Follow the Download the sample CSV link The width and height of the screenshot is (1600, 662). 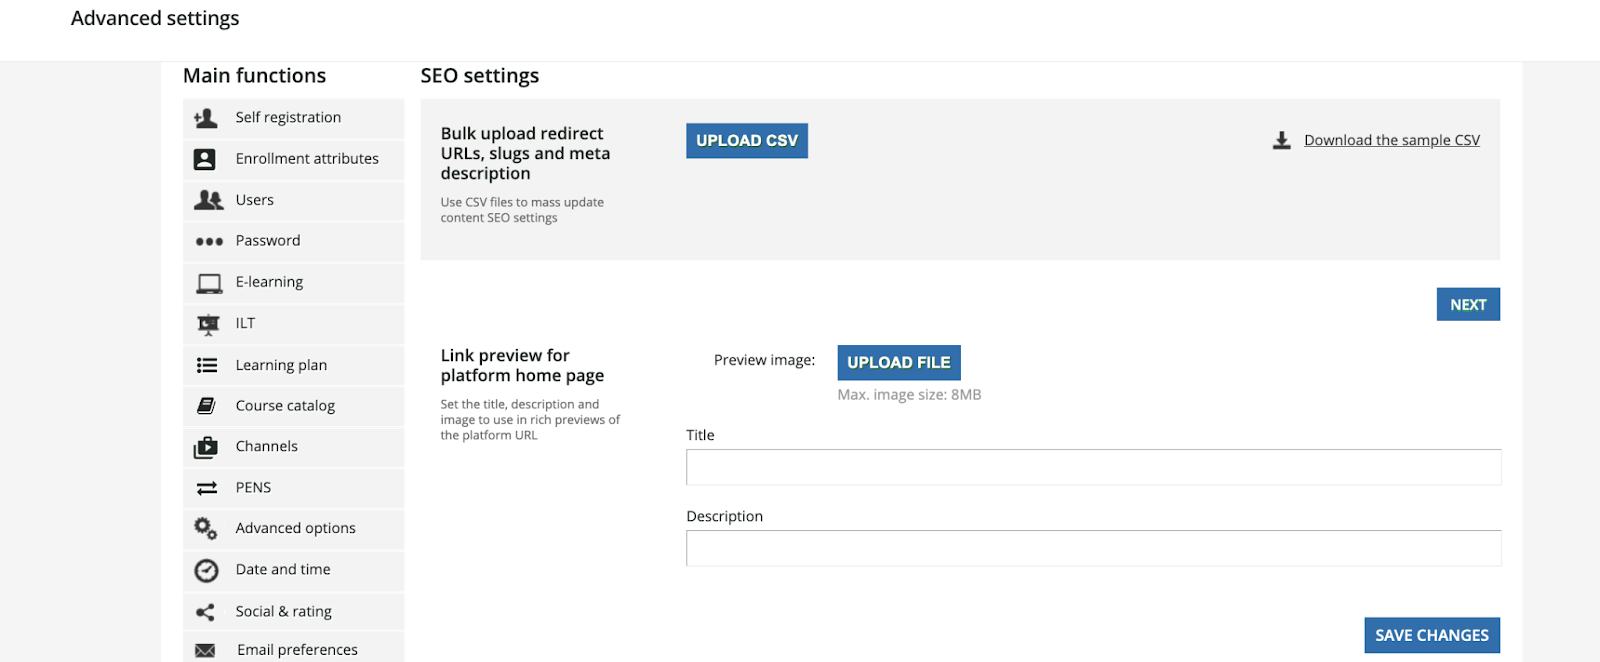tap(1391, 141)
